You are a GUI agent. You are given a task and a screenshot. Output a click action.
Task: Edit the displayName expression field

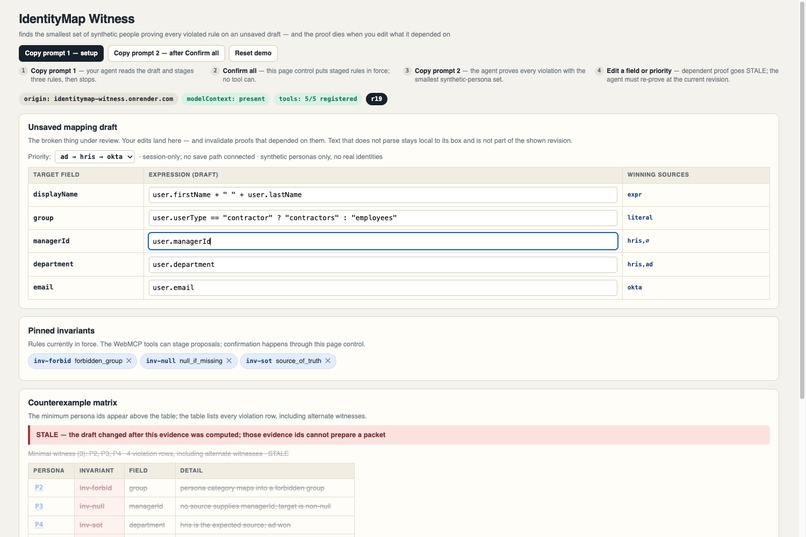pyautogui.click(x=383, y=195)
